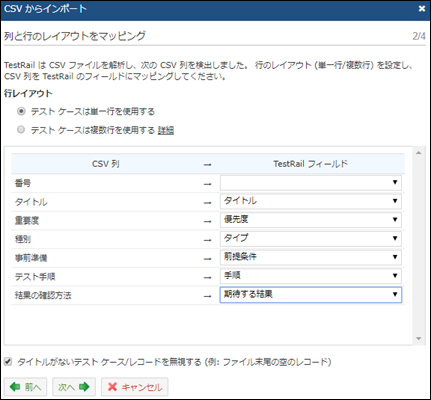Click the 重要度 CSV column label
Image resolution: width=431 pixels, height=400 pixels.
(27, 221)
